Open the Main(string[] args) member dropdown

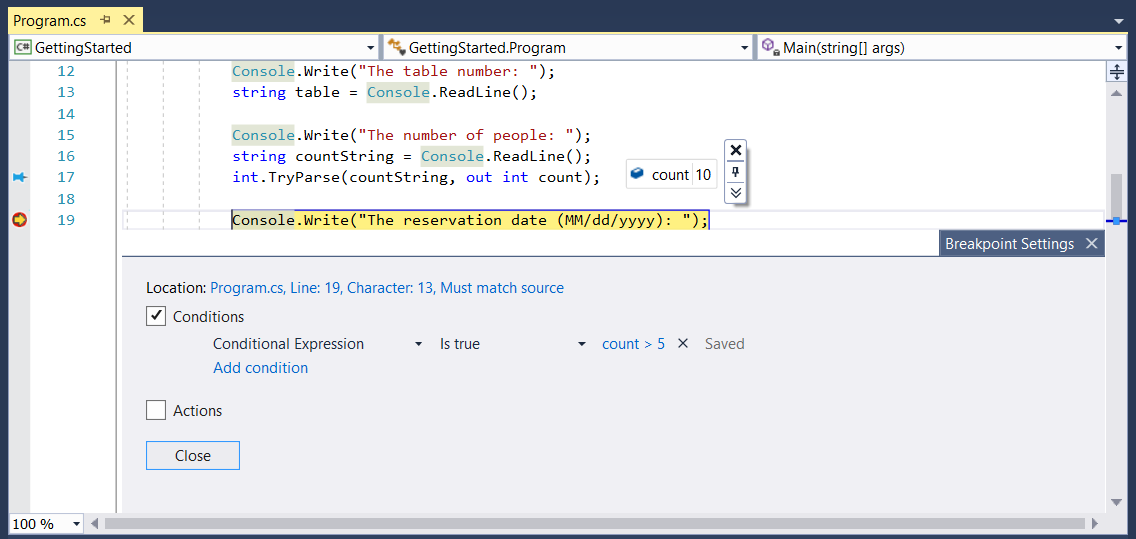click(x=940, y=48)
